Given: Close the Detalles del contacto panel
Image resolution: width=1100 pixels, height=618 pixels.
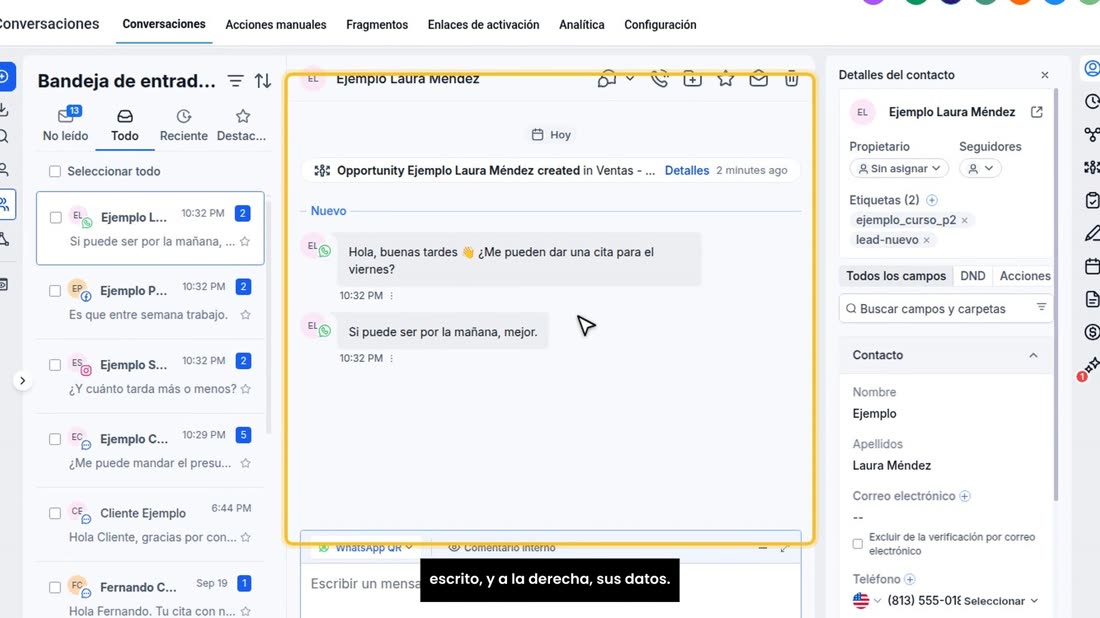Looking at the screenshot, I should [x=1045, y=75].
